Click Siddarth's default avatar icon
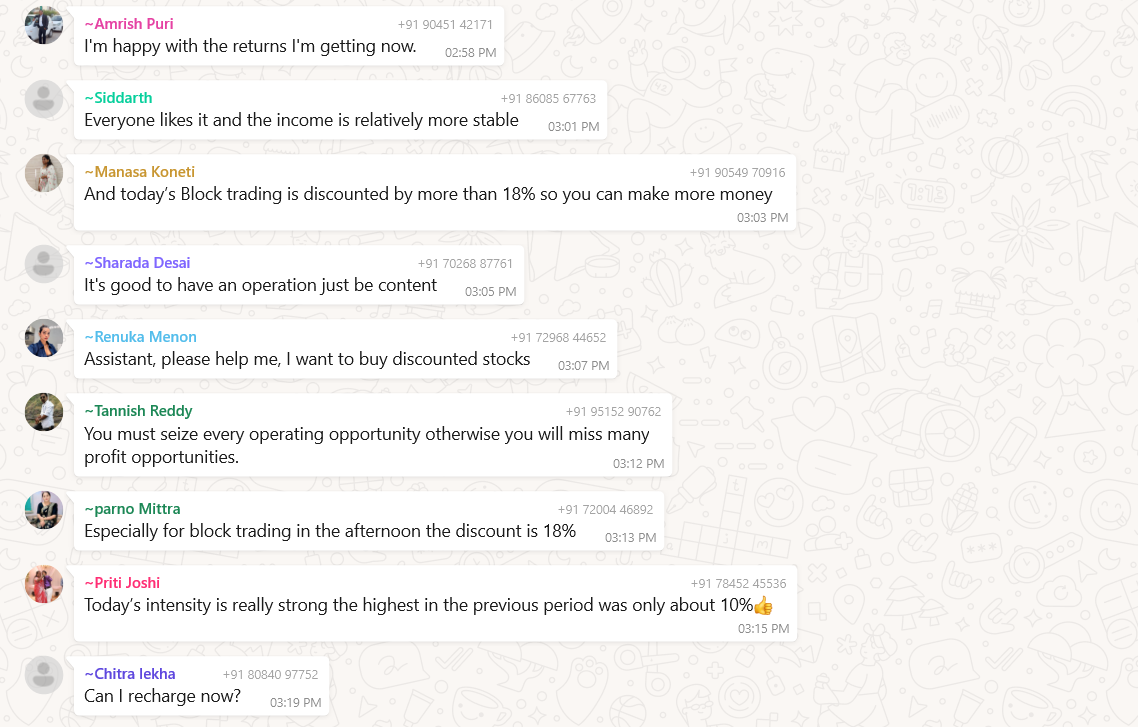The width and height of the screenshot is (1138, 727). click(x=44, y=99)
